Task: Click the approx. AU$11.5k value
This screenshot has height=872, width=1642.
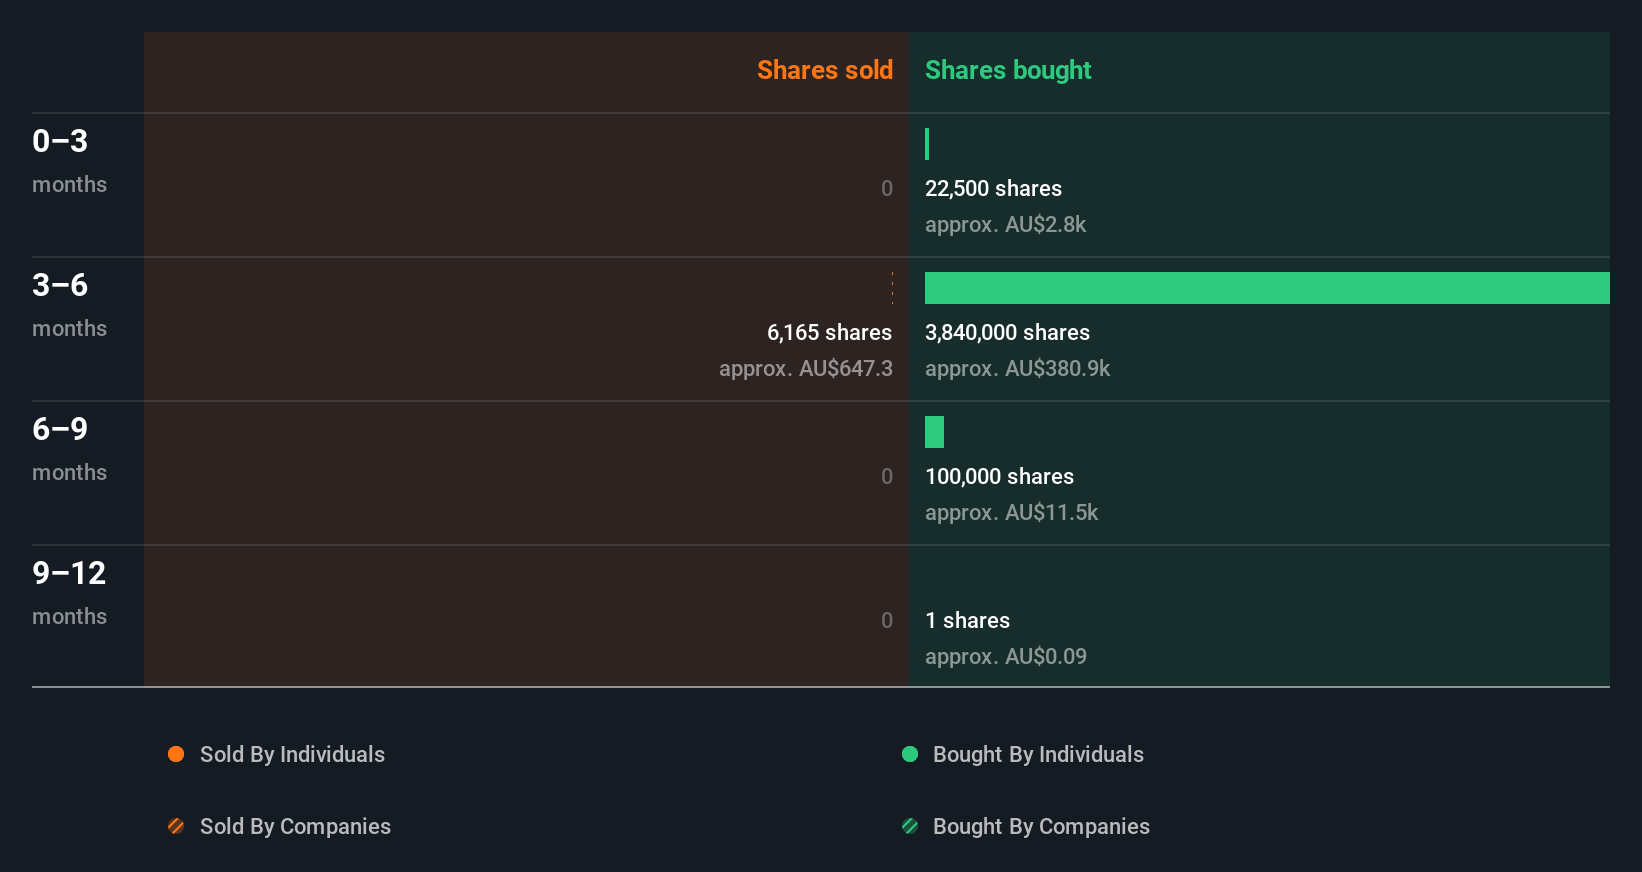Action: point(1011,512)
